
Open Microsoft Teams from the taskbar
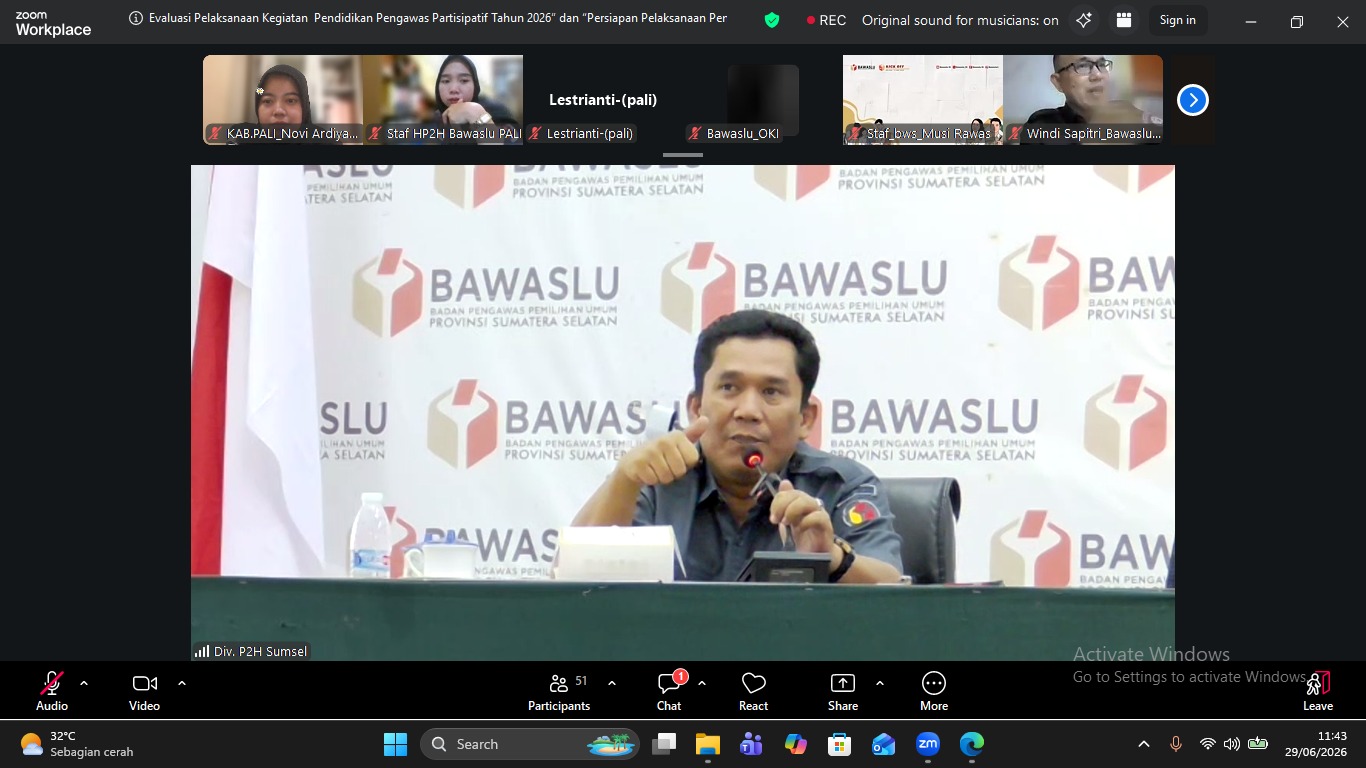pos(751,744)
